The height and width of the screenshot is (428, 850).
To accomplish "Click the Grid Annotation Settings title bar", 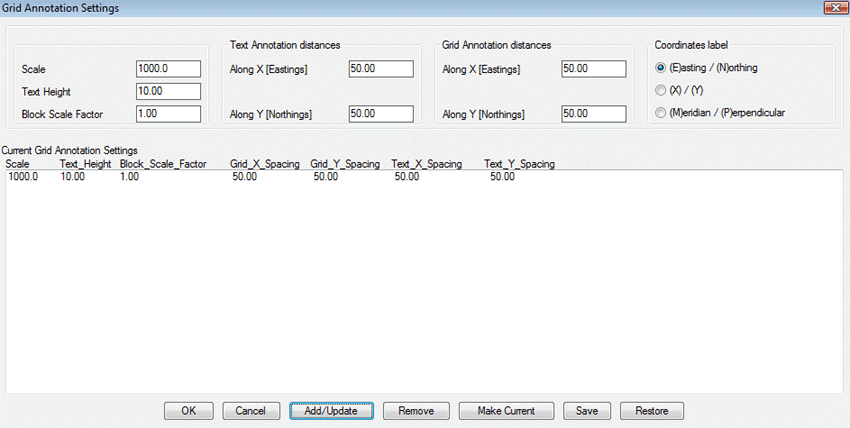I will [x=400, y=8].
